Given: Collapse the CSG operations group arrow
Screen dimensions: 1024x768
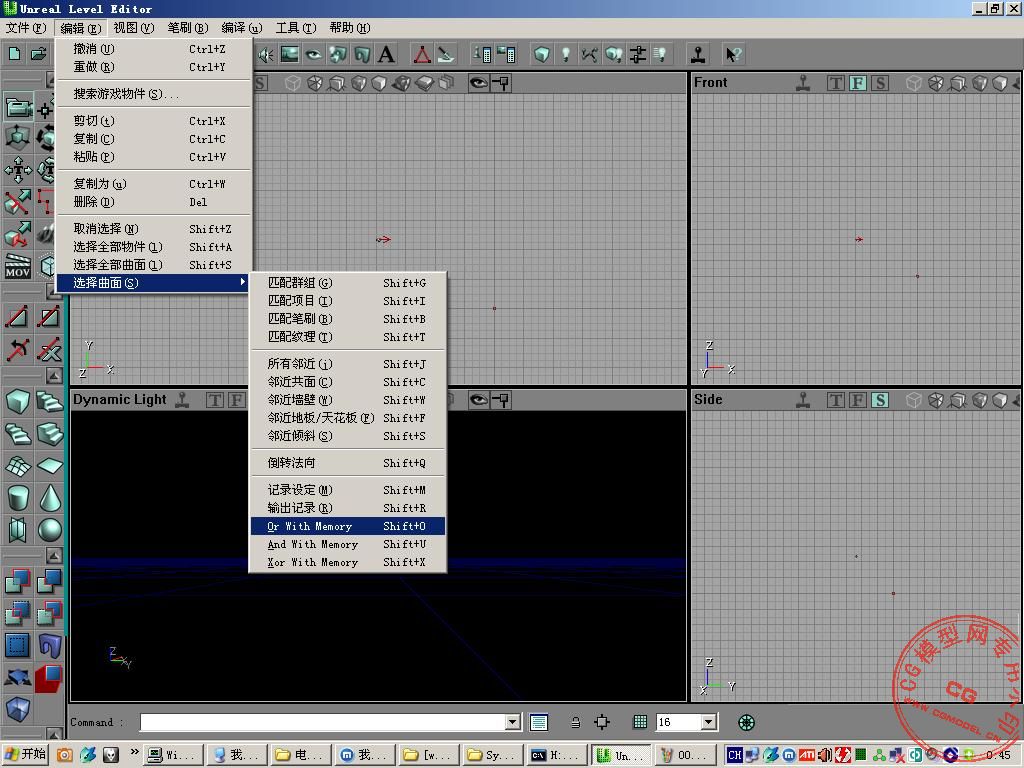Looking at the screenshot, I should click(x=54, y=556).
